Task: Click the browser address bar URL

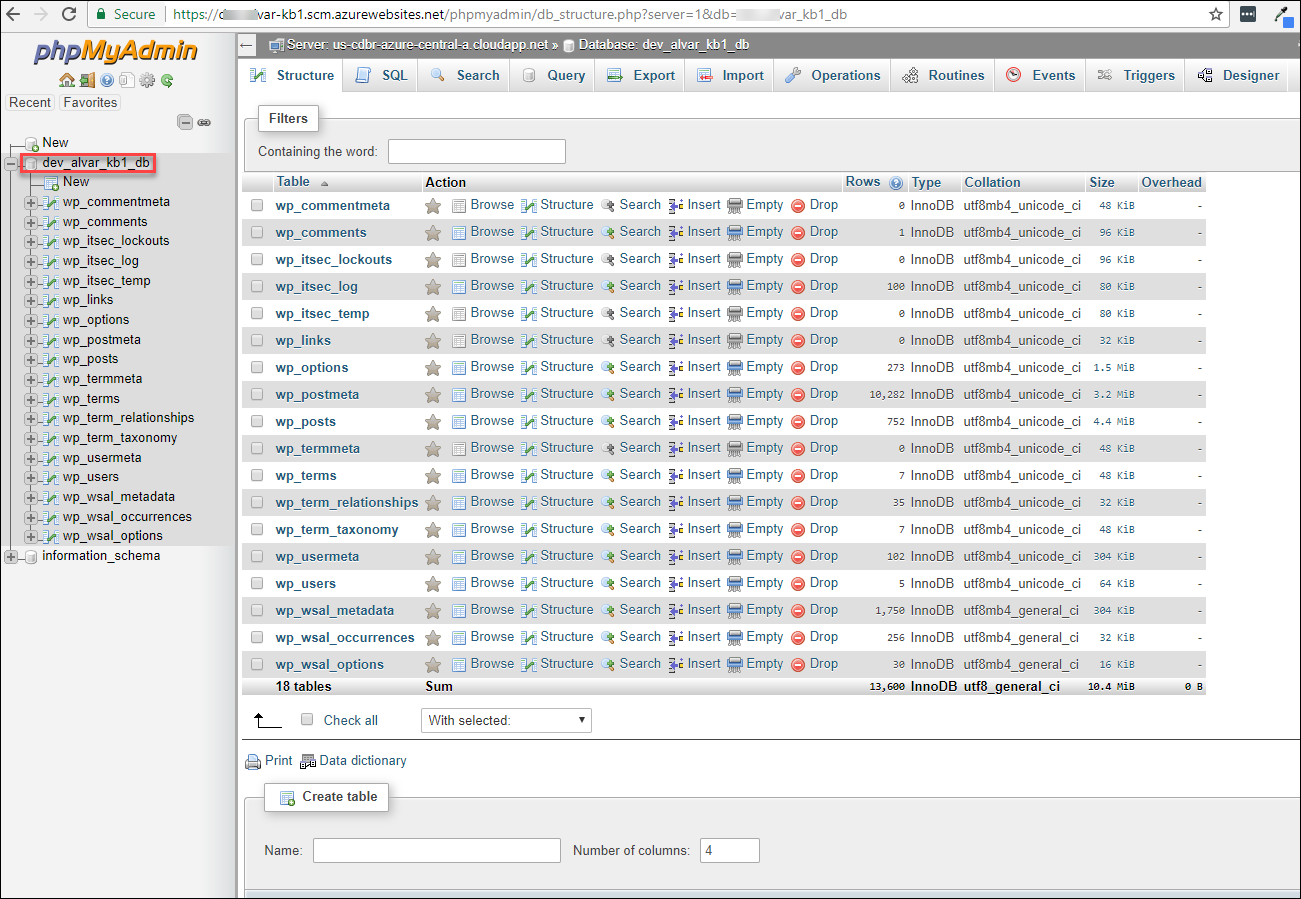Action: click(510, 15)
